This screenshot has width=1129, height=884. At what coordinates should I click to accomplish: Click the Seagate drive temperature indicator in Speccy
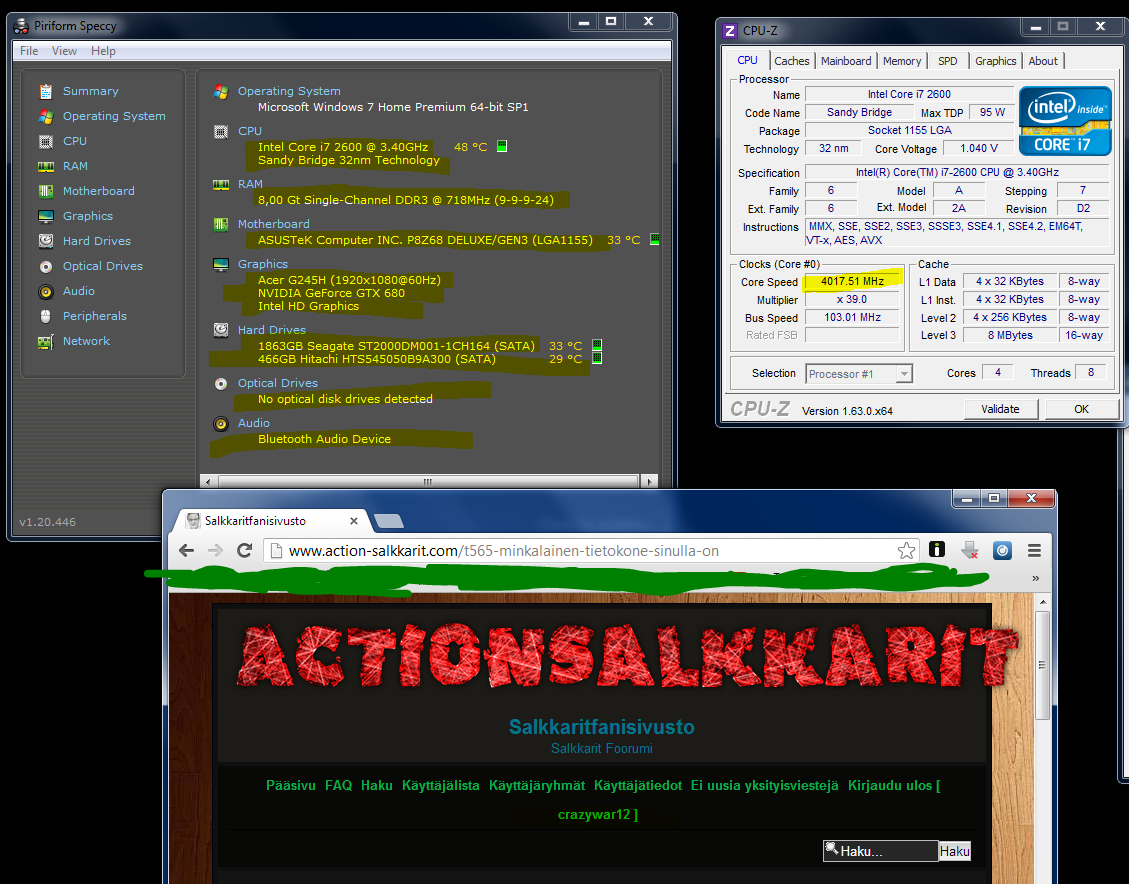point(597,346)
